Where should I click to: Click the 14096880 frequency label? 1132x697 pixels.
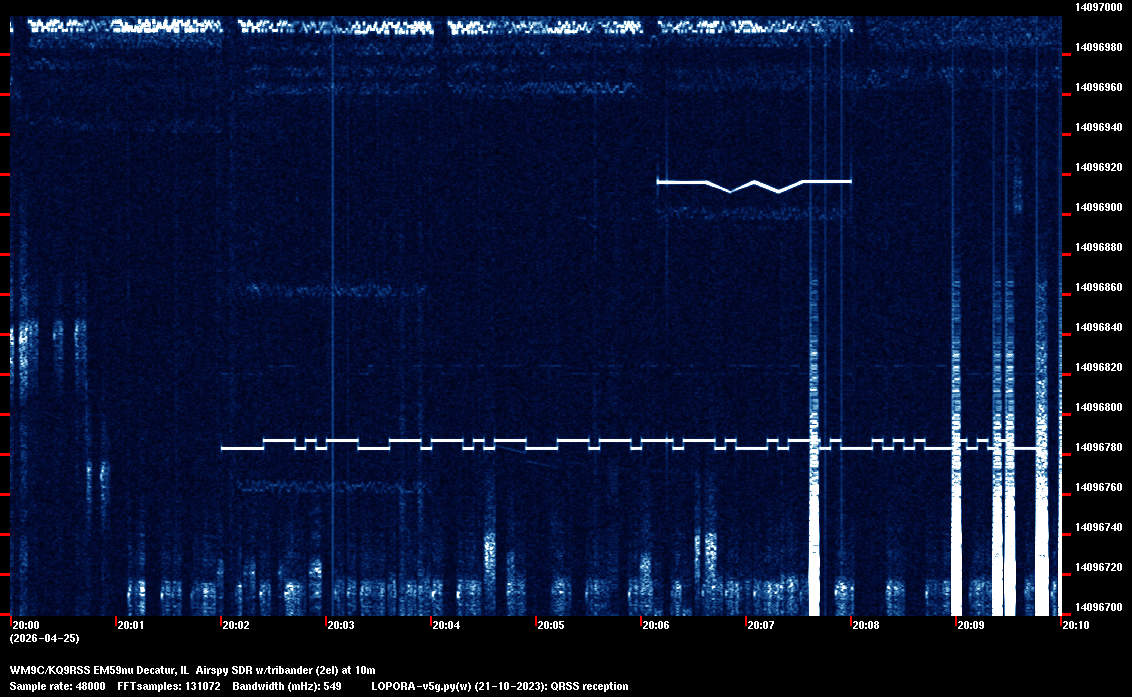pyautogui.click(x=1098, y=247)
